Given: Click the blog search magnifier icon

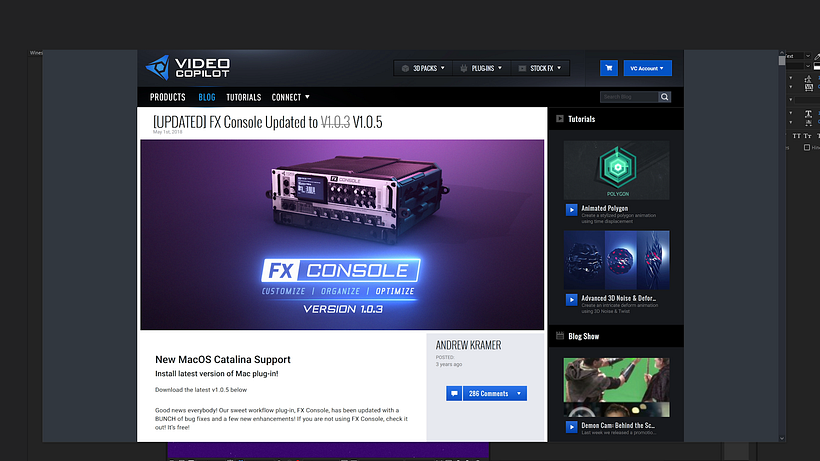Looking at the screenshot, I should coord(664,97).
